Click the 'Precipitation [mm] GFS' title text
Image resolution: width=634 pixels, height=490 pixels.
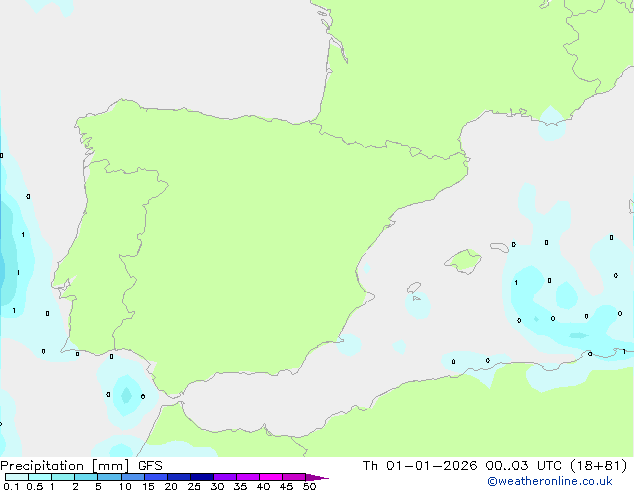click(x=81, y=466)
